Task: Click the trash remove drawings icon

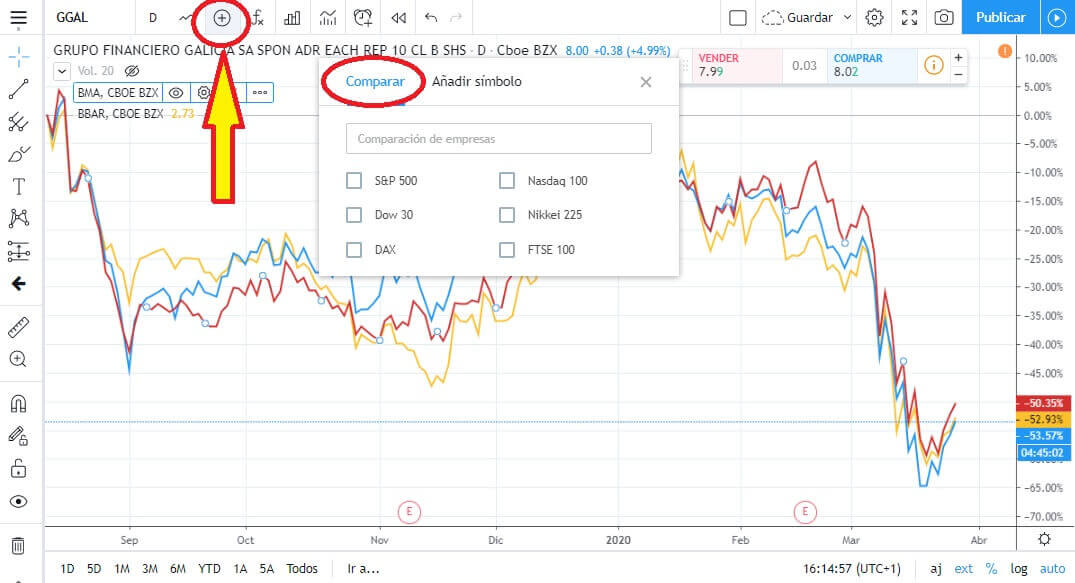Action: (x=18, y=546)
